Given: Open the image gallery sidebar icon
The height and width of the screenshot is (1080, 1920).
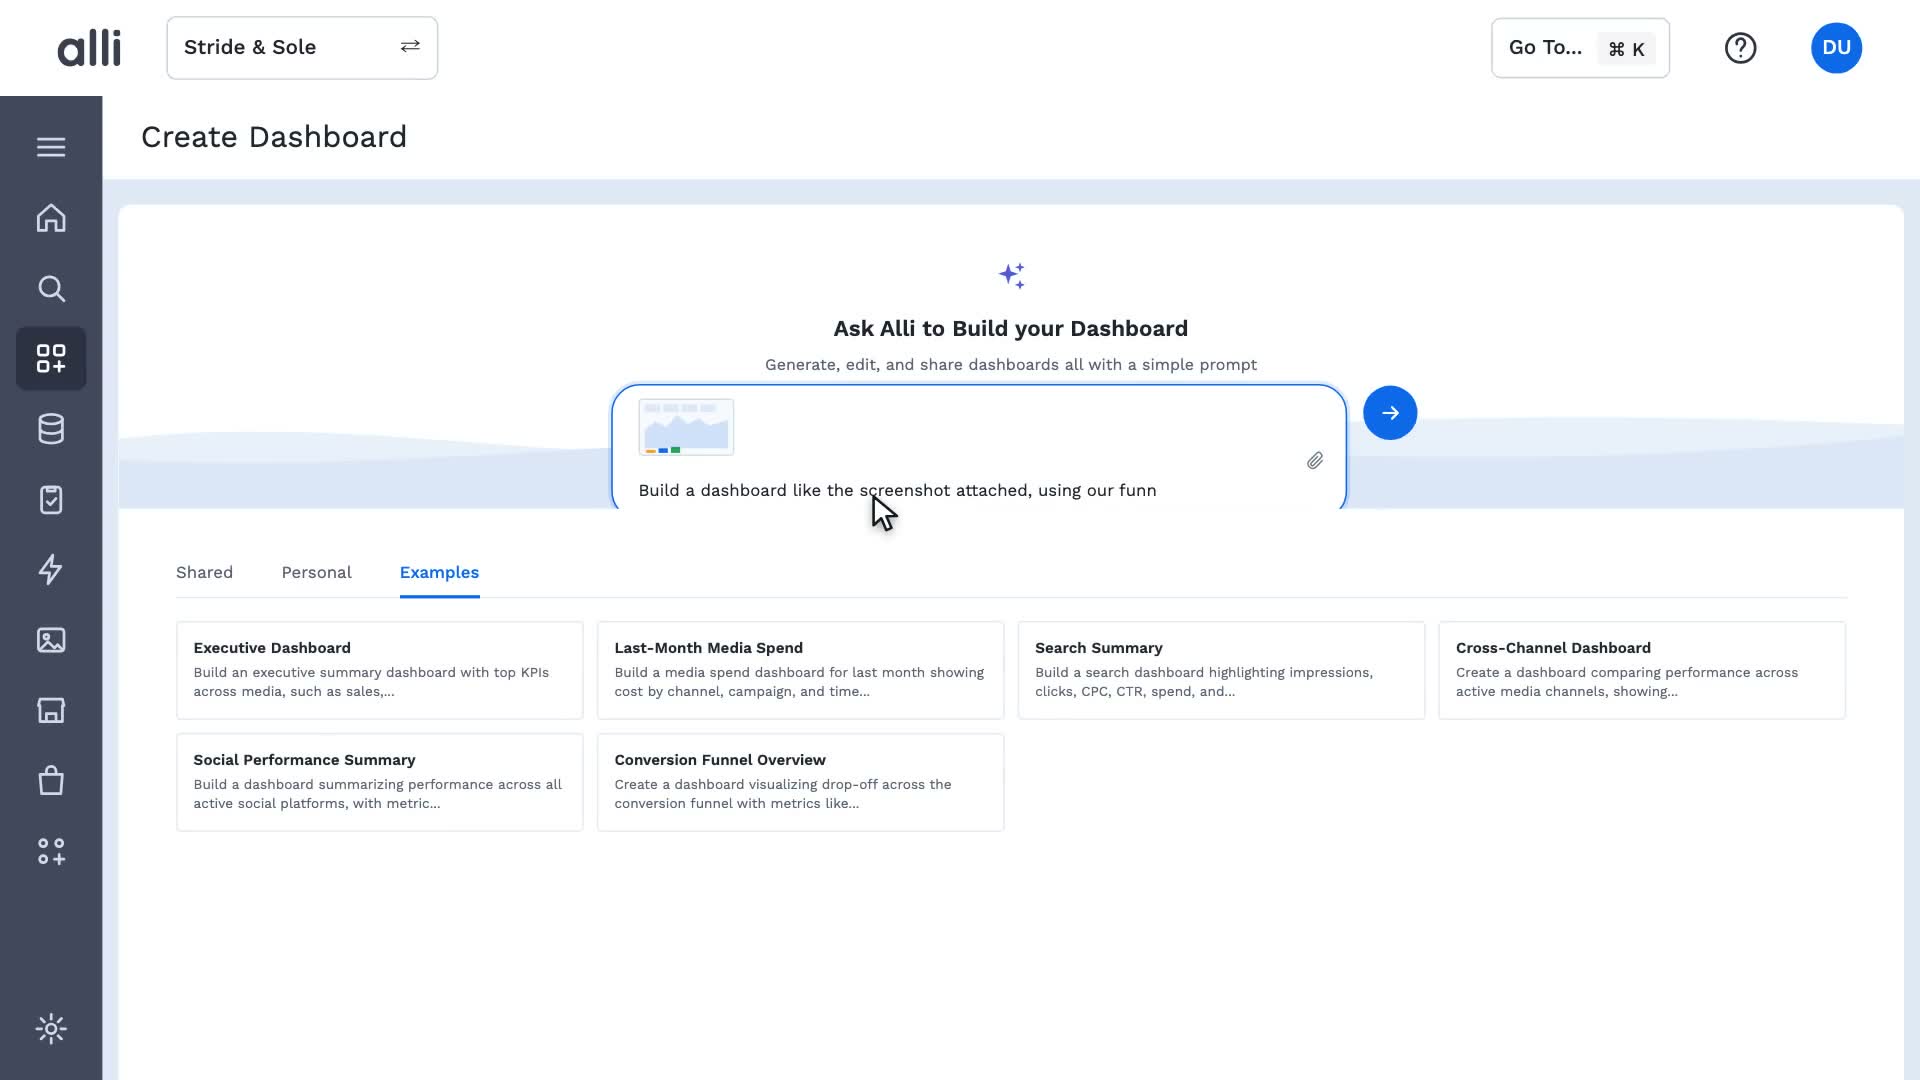Looking at the screenshot, I should 51,640.
